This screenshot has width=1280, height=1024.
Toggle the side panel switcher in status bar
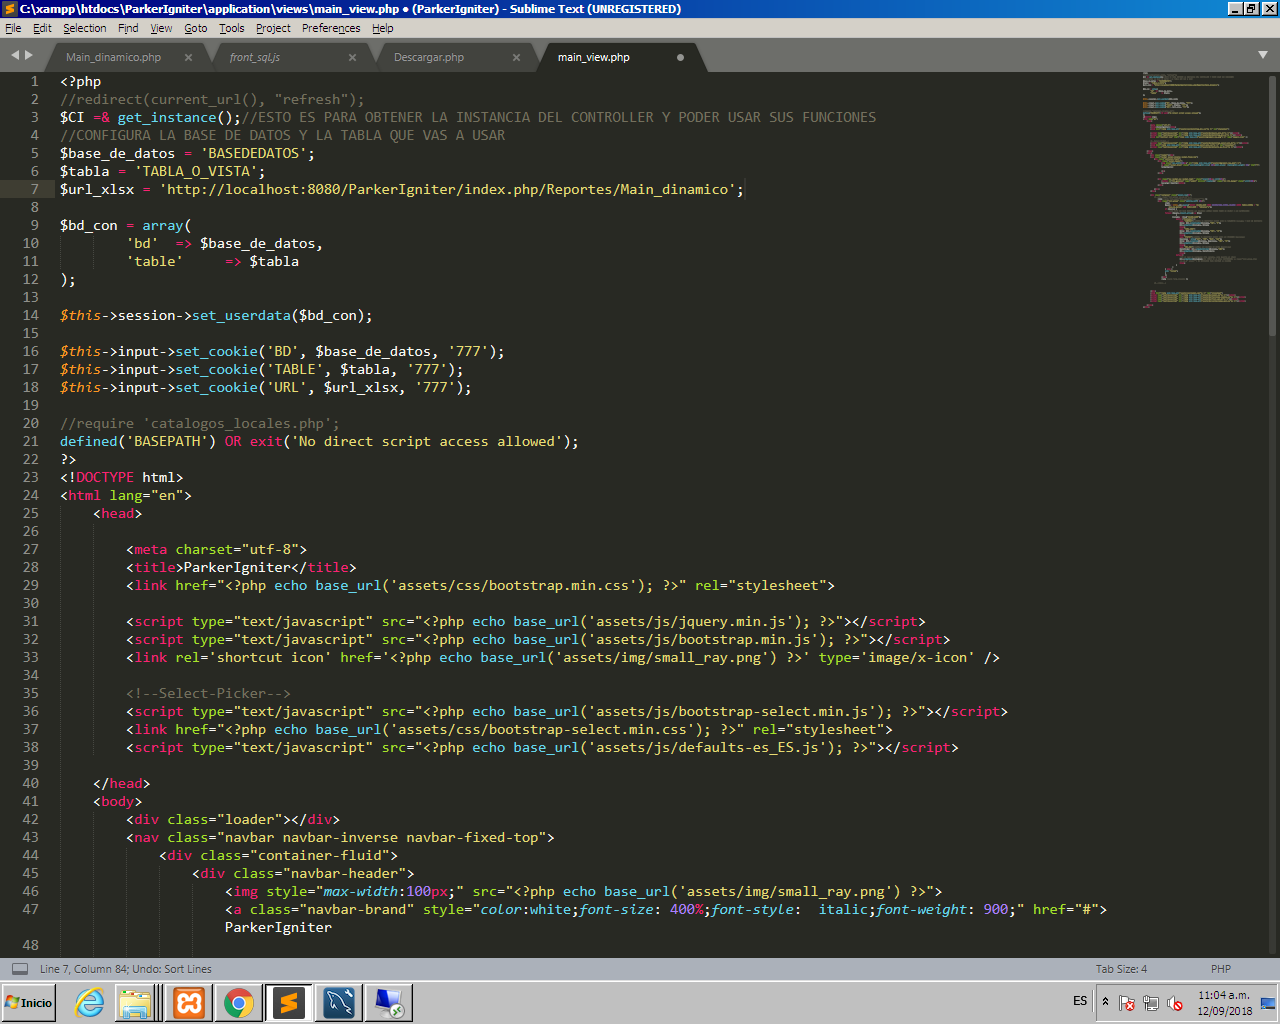pyautogui.click(x=20, y=969)
